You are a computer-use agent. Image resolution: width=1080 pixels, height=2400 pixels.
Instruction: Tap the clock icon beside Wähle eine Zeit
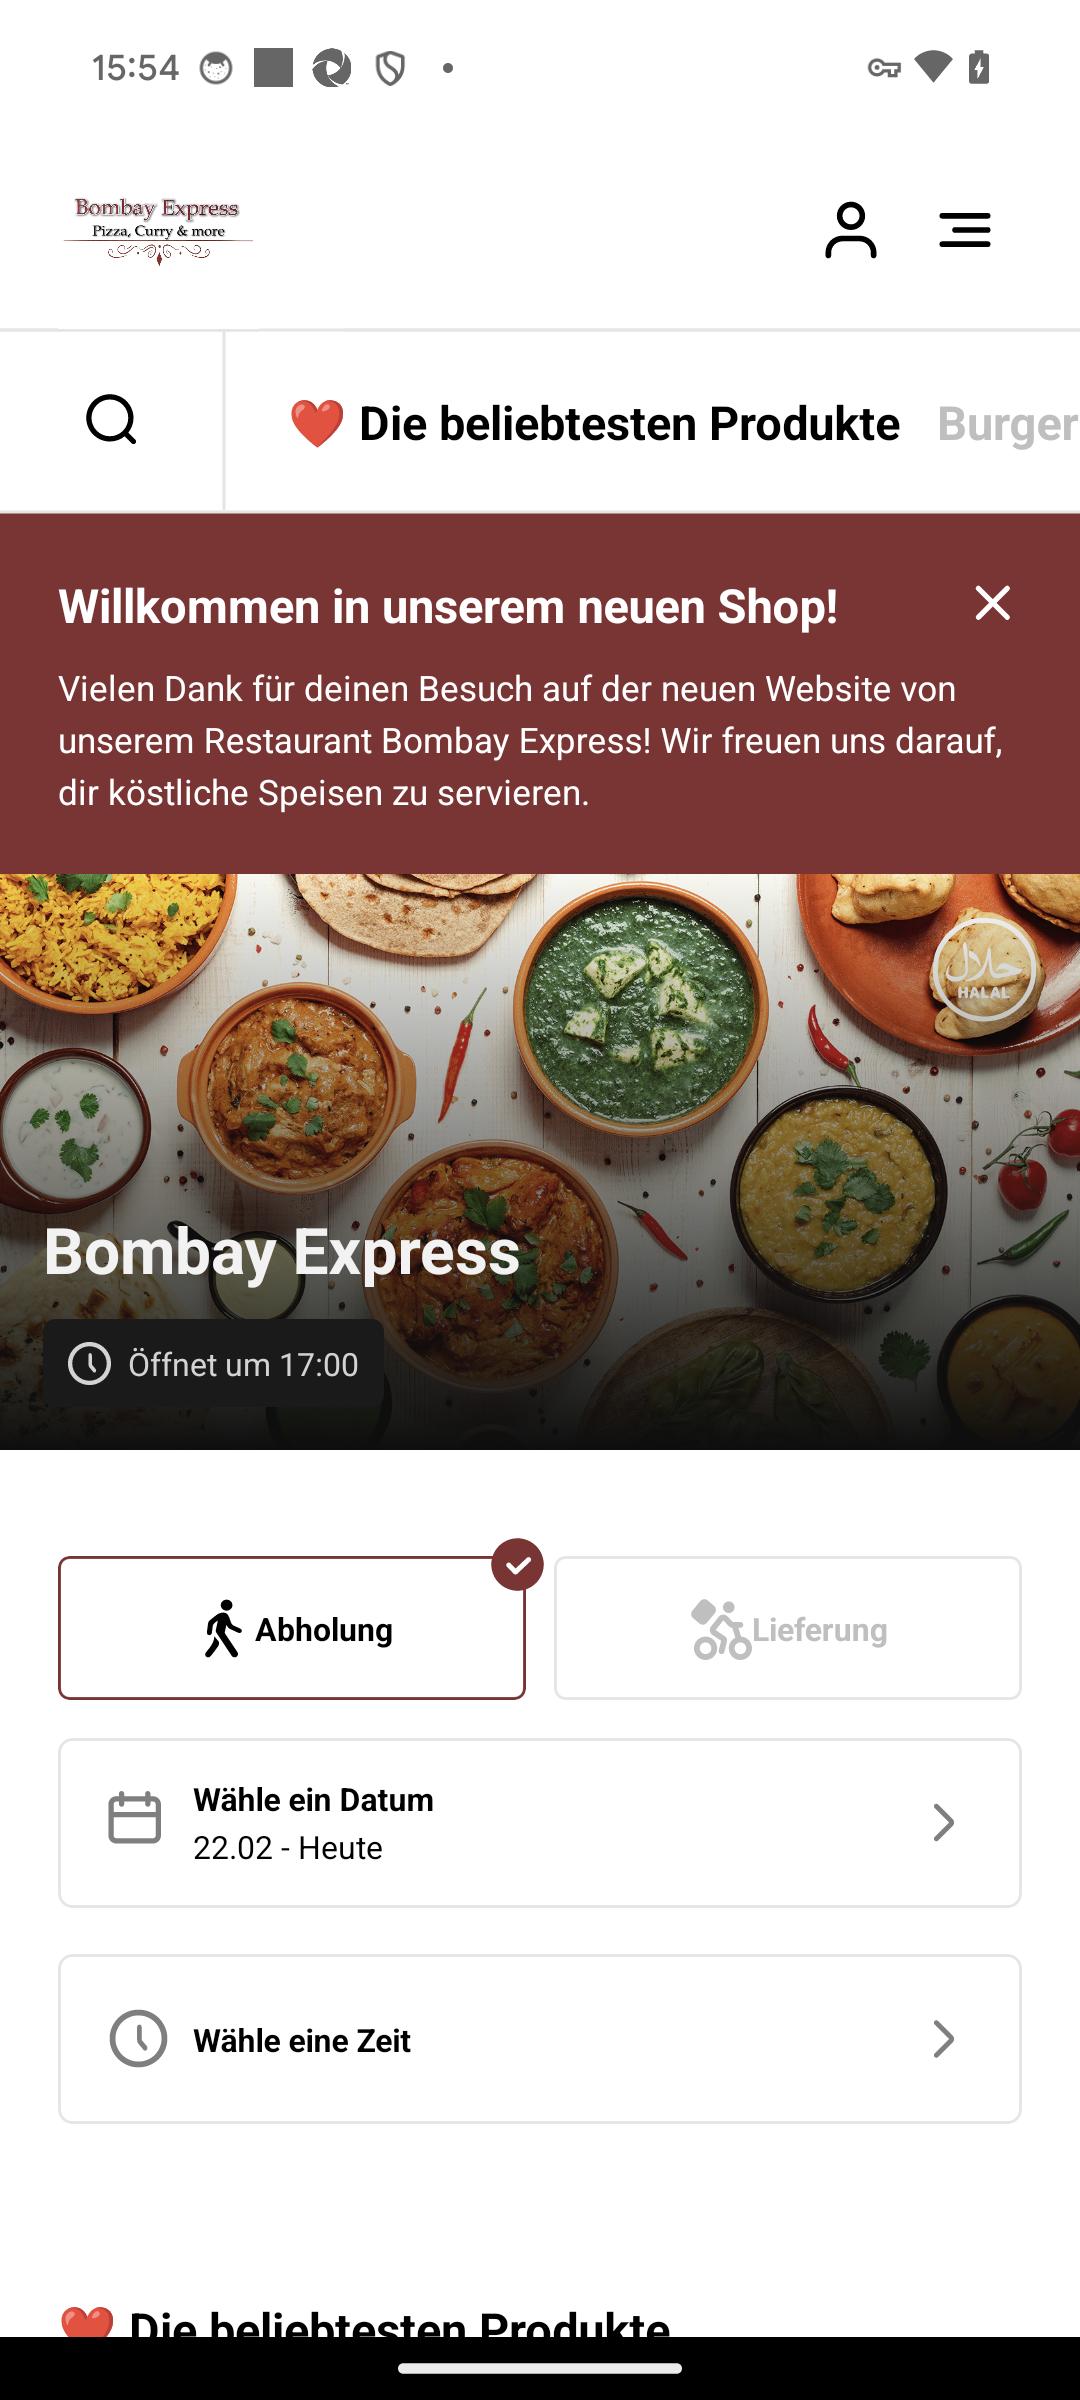click(138, 2038)
